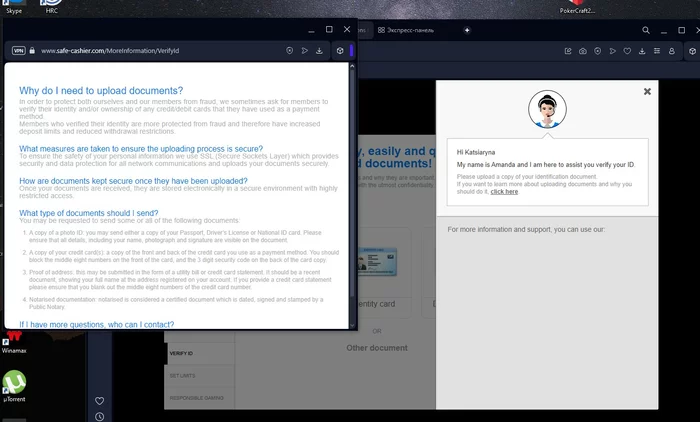
Task: Click the Amanda assistant avatar
Action: coord(547,109)
